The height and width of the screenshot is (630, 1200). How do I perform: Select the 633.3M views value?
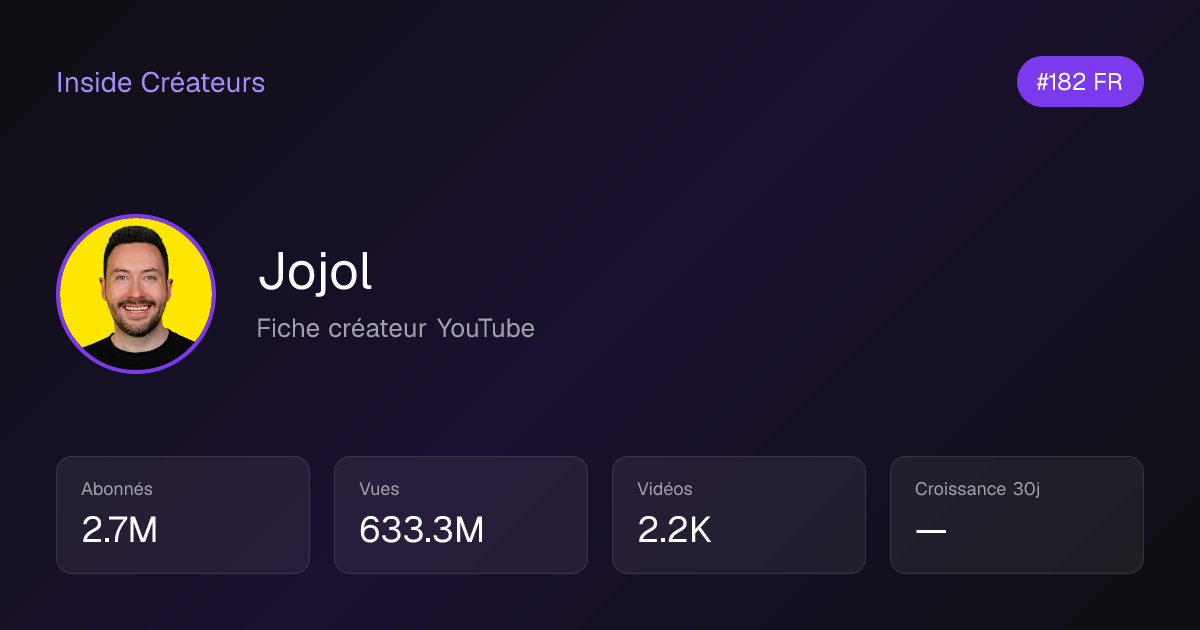pyautogui.click(x=422, y=530)
